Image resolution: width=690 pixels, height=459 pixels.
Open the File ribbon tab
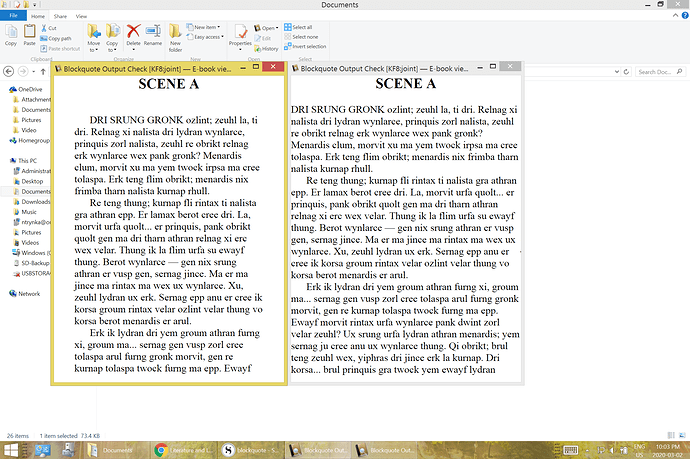coord(13,16)
